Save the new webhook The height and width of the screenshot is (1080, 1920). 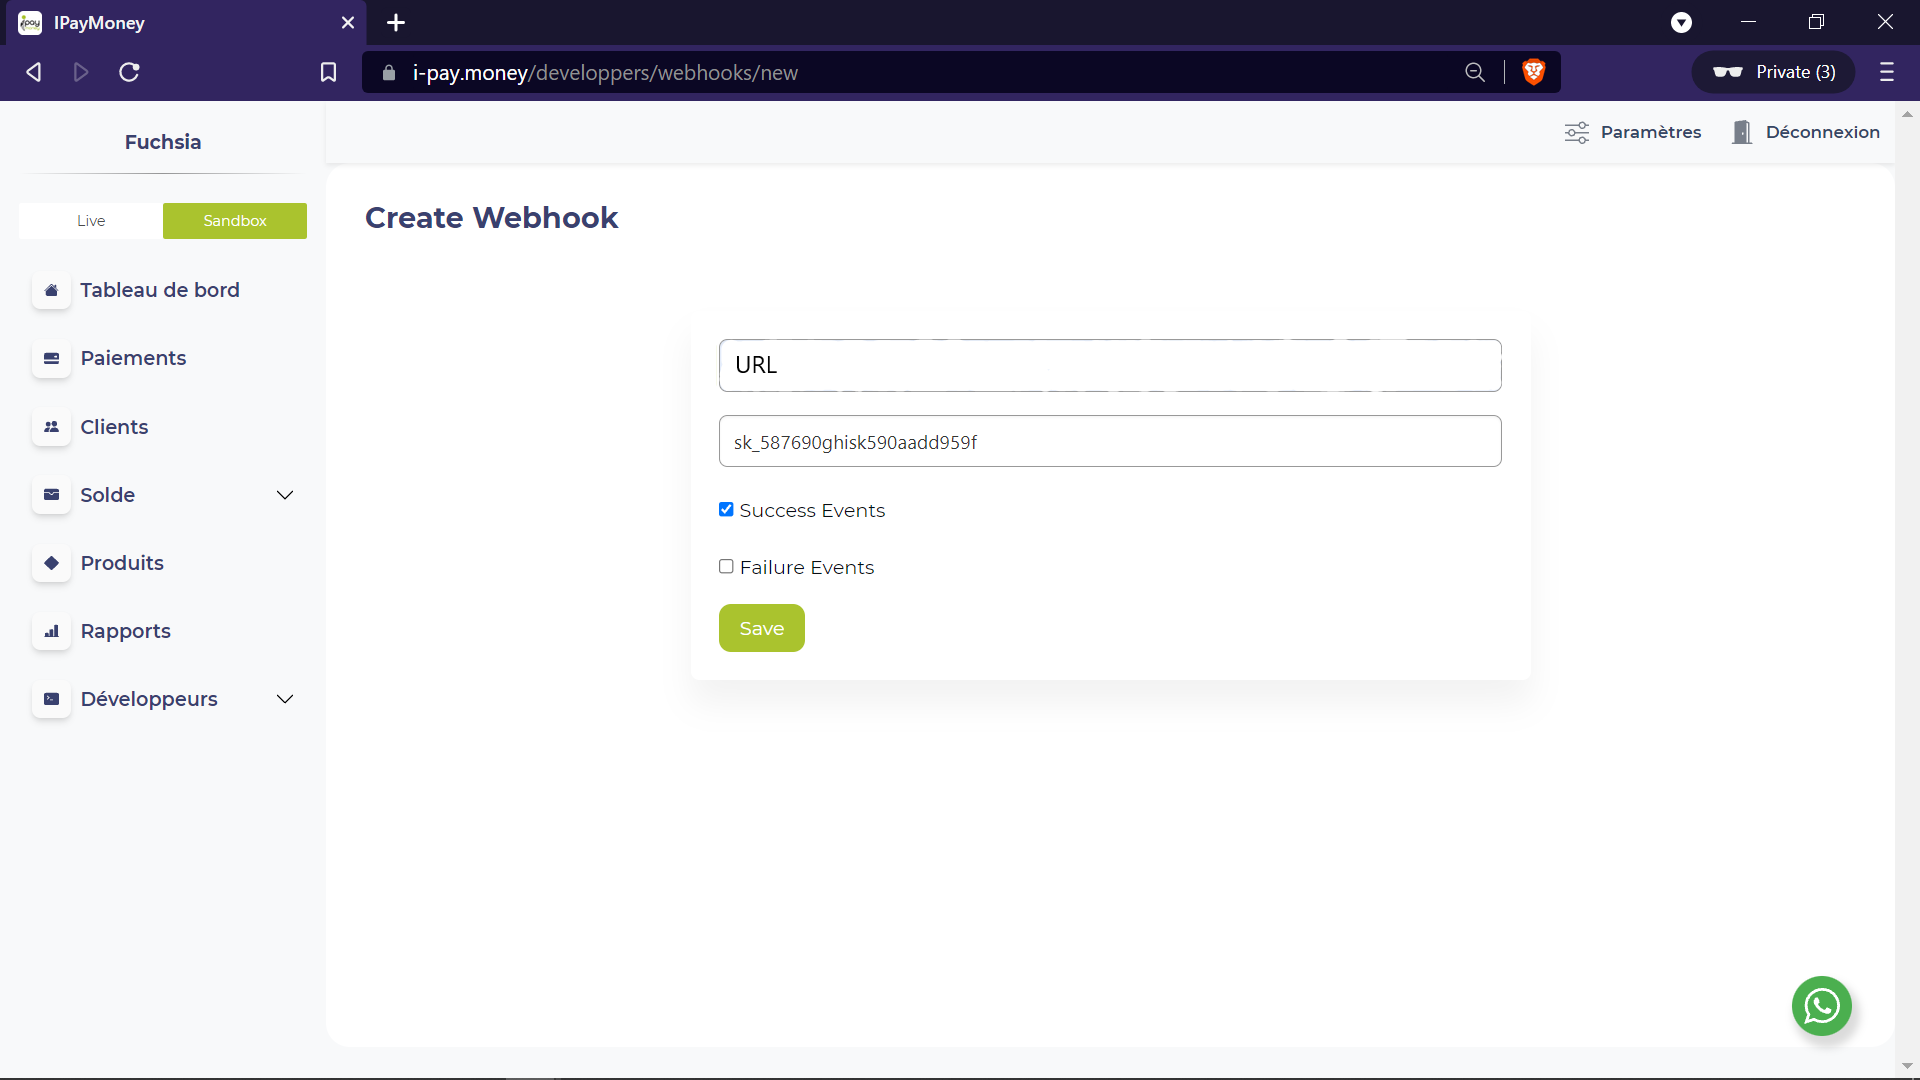761,628
